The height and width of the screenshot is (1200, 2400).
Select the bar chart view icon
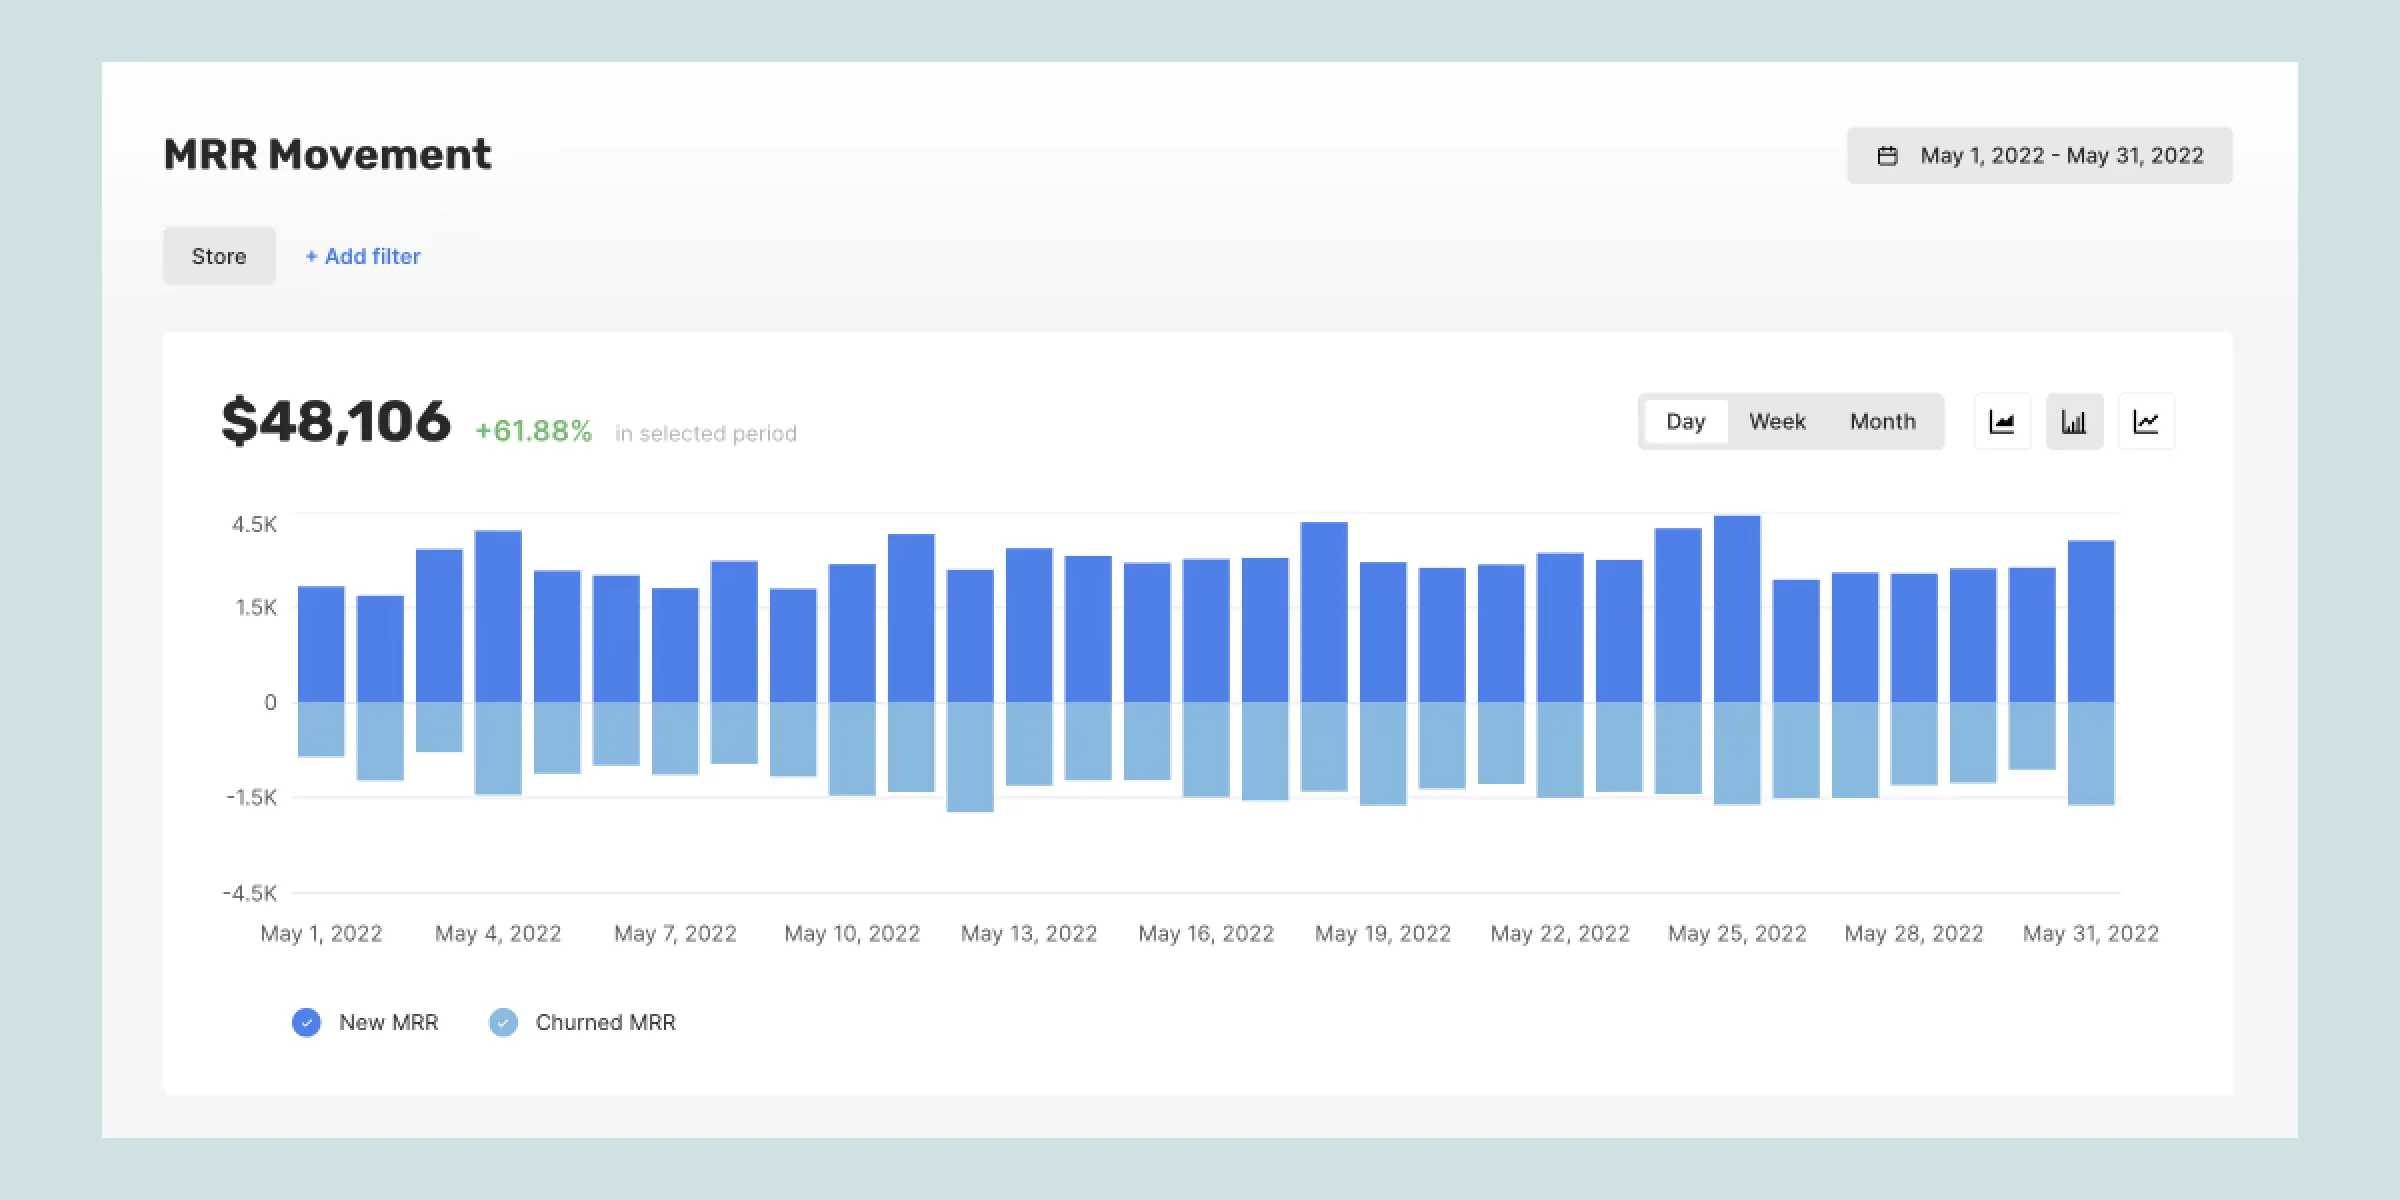[x=2074, y=422]
